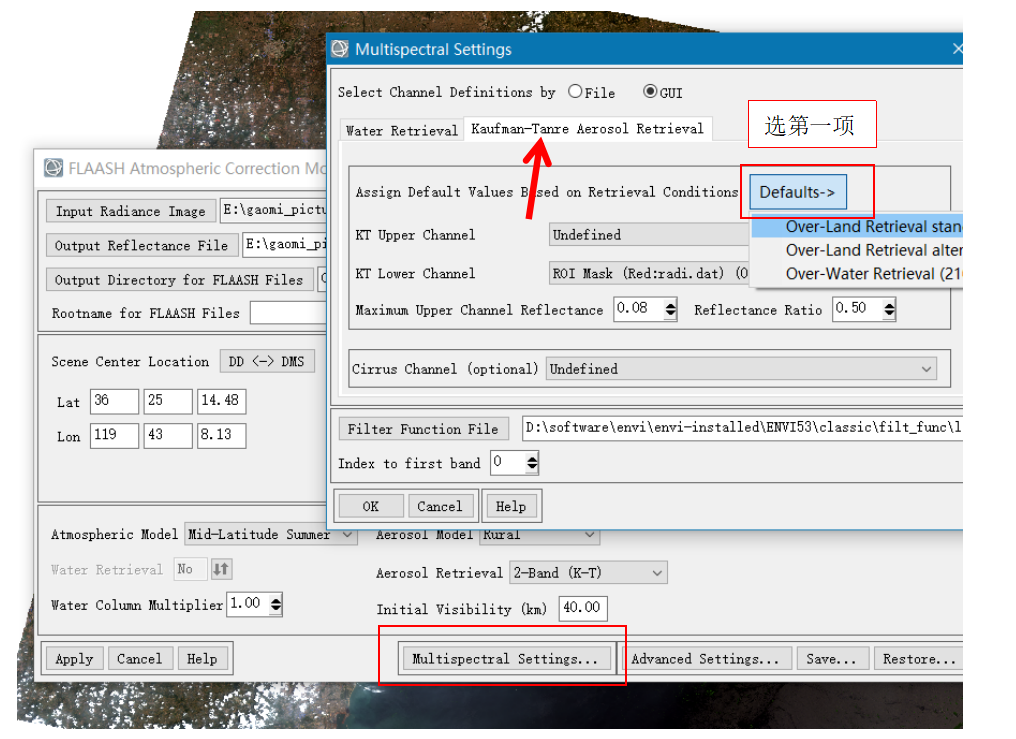Click the Lat degrees field 36
1016x739 pixels.
pyautogui.click(x=115, y=401)
